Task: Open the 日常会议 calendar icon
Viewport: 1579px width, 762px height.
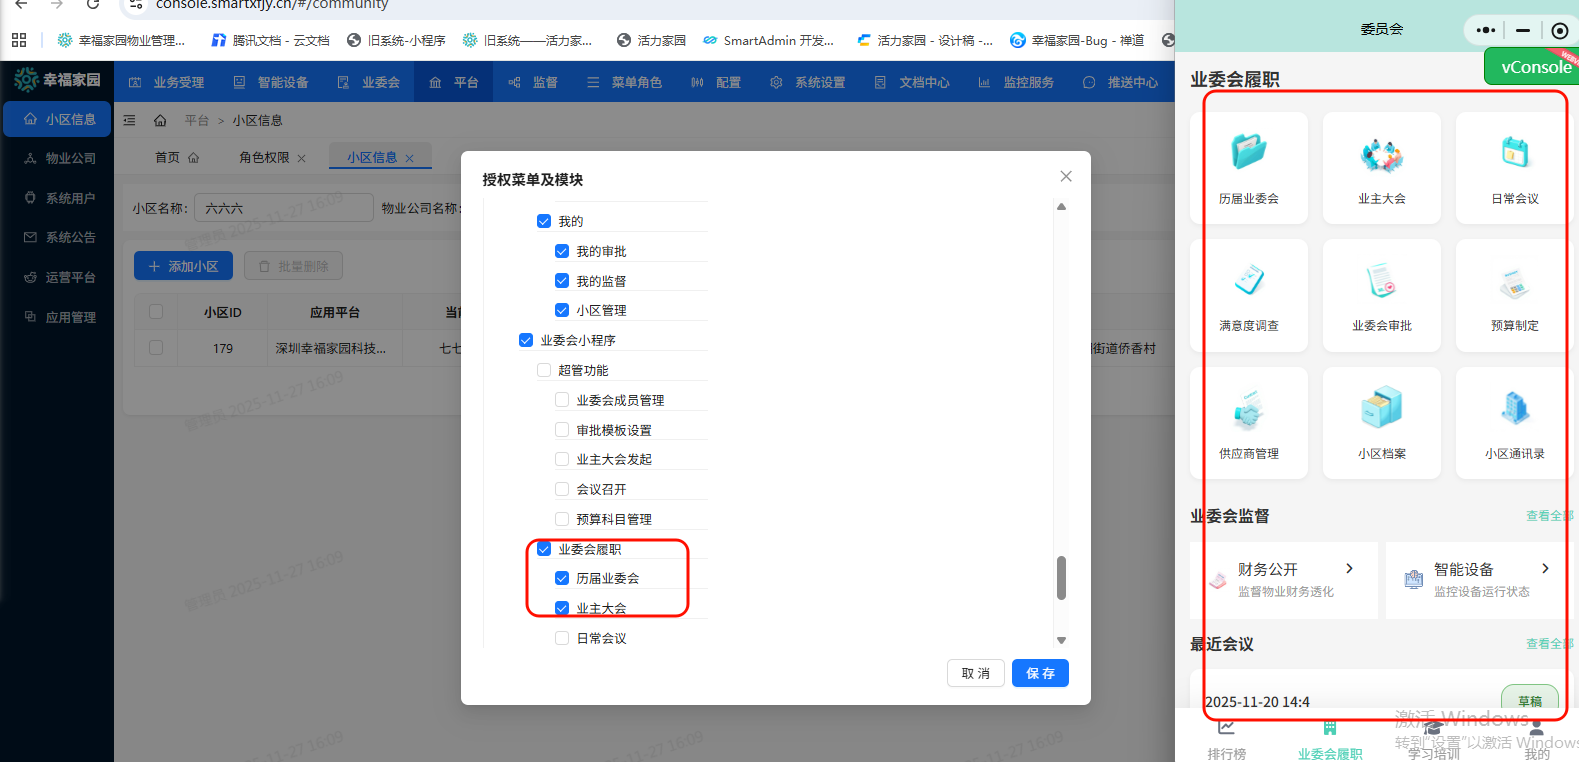Action: 1515,152
